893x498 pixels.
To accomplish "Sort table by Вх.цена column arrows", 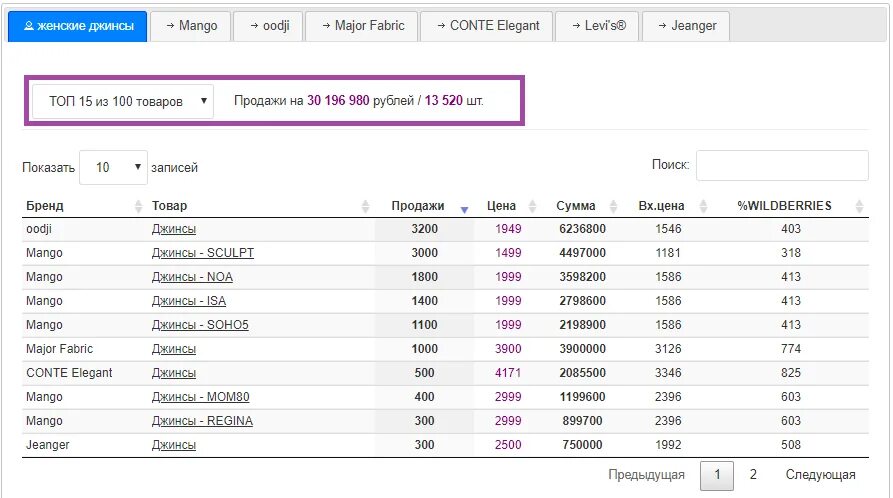I will pyautogui.click(x=703, y=206).
